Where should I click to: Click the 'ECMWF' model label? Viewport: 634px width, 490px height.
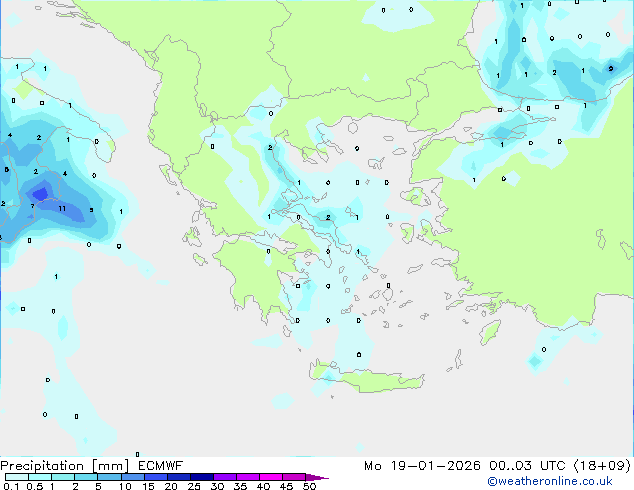coord(161,466)
